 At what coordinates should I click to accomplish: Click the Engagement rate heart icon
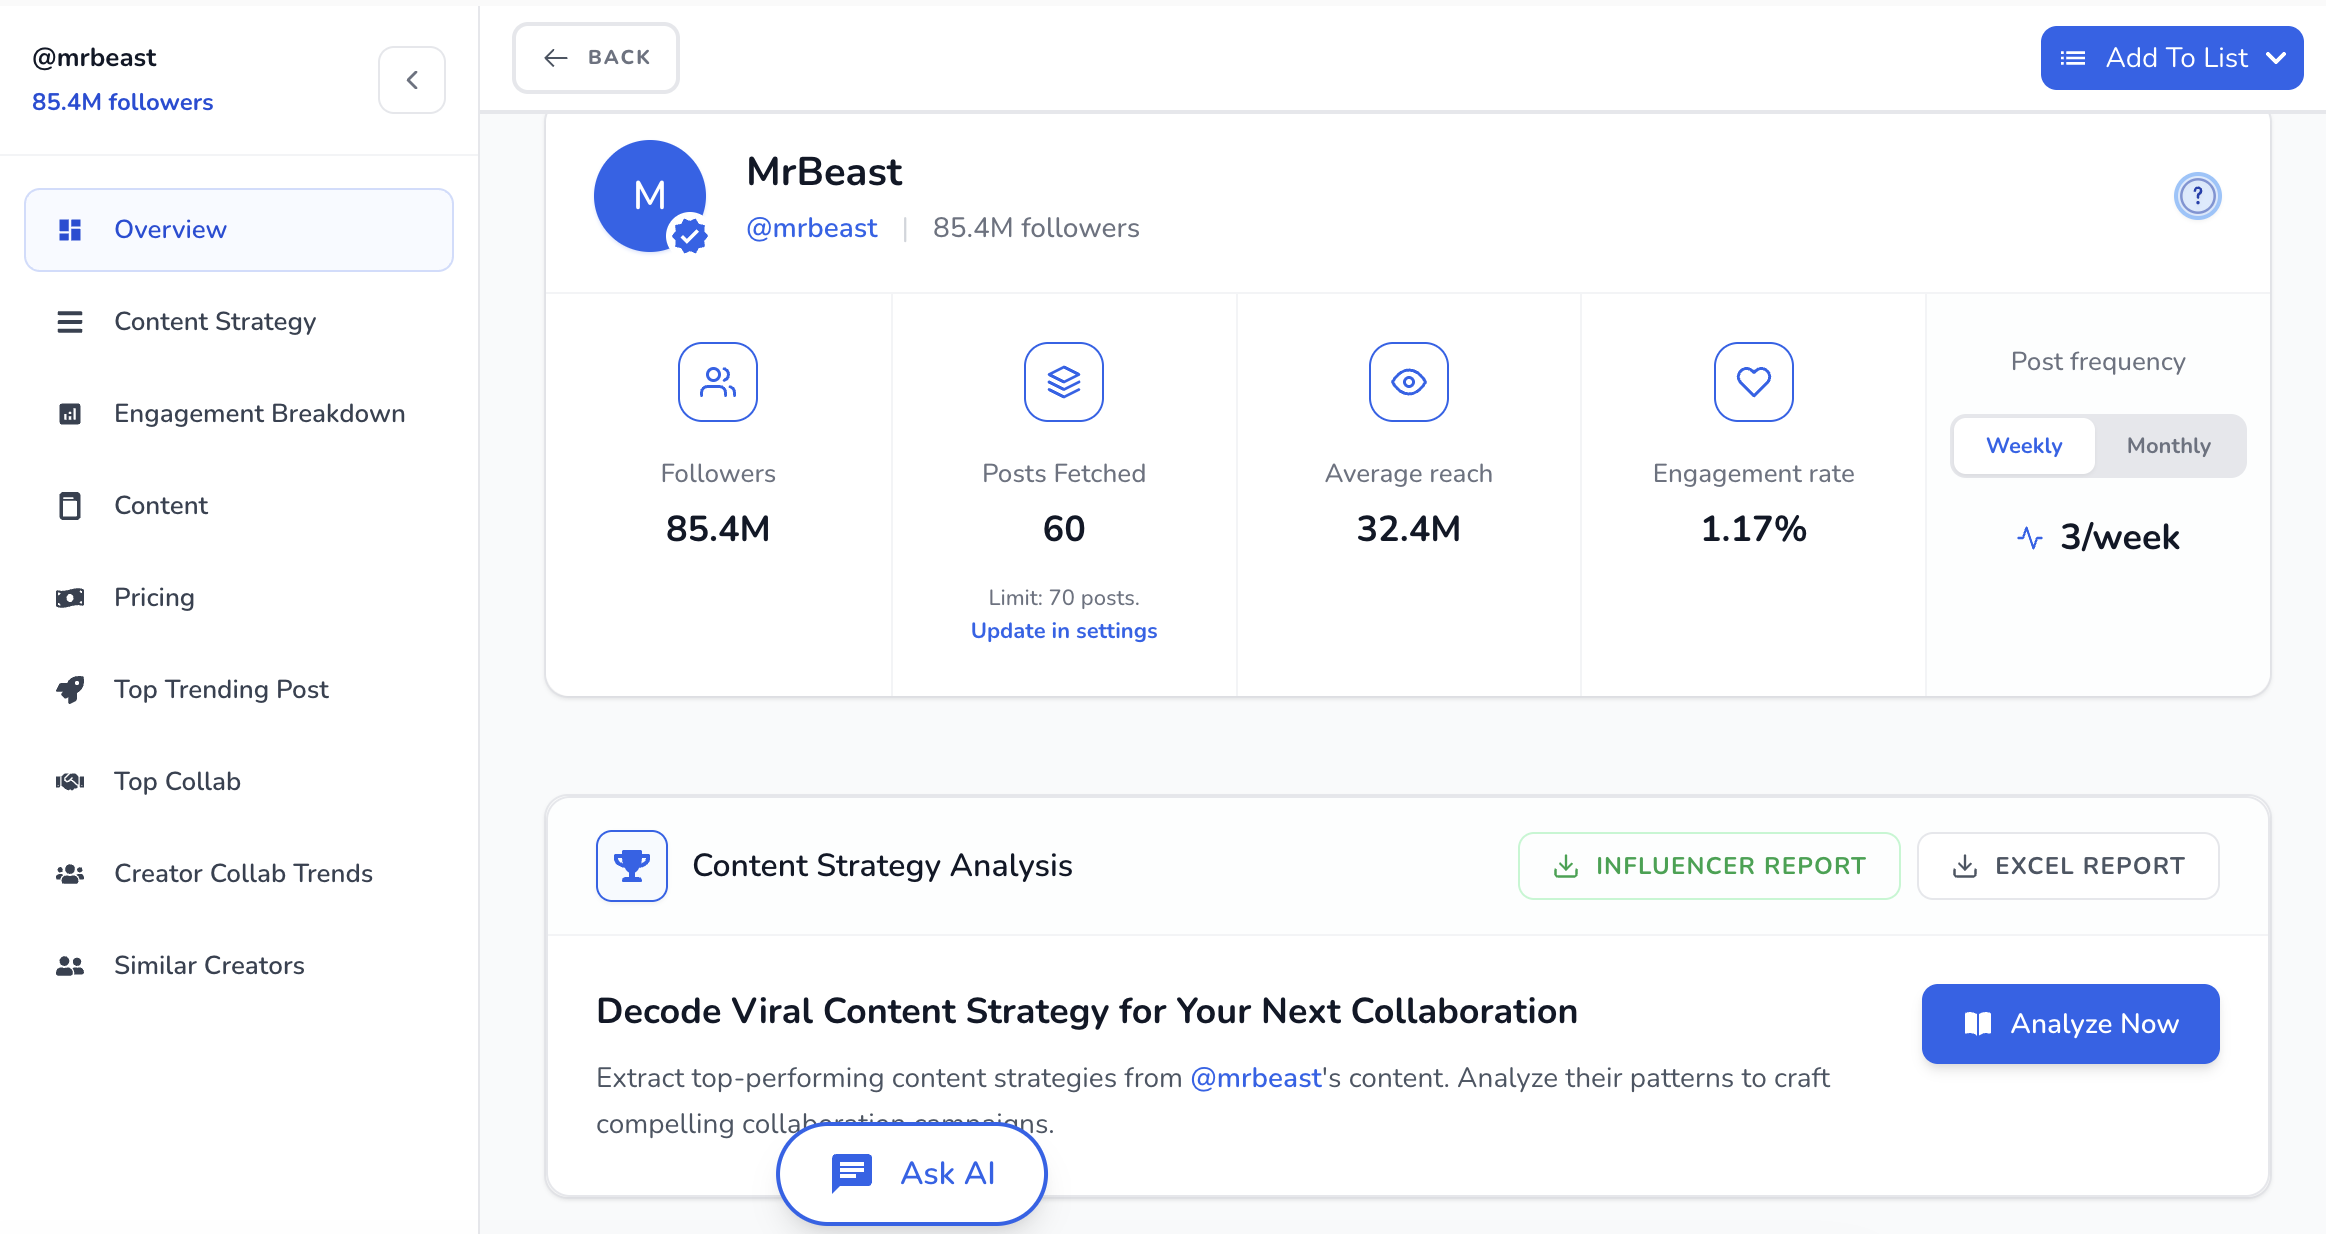(1754, 382)
